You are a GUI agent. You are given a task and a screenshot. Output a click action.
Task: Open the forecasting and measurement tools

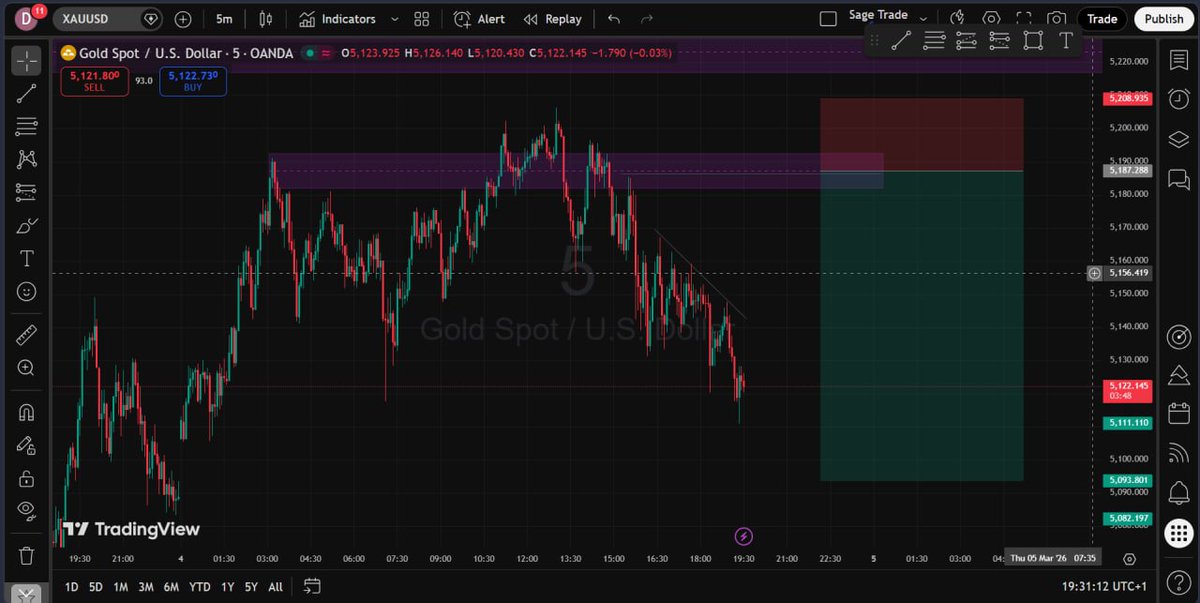tap(27, 192)
